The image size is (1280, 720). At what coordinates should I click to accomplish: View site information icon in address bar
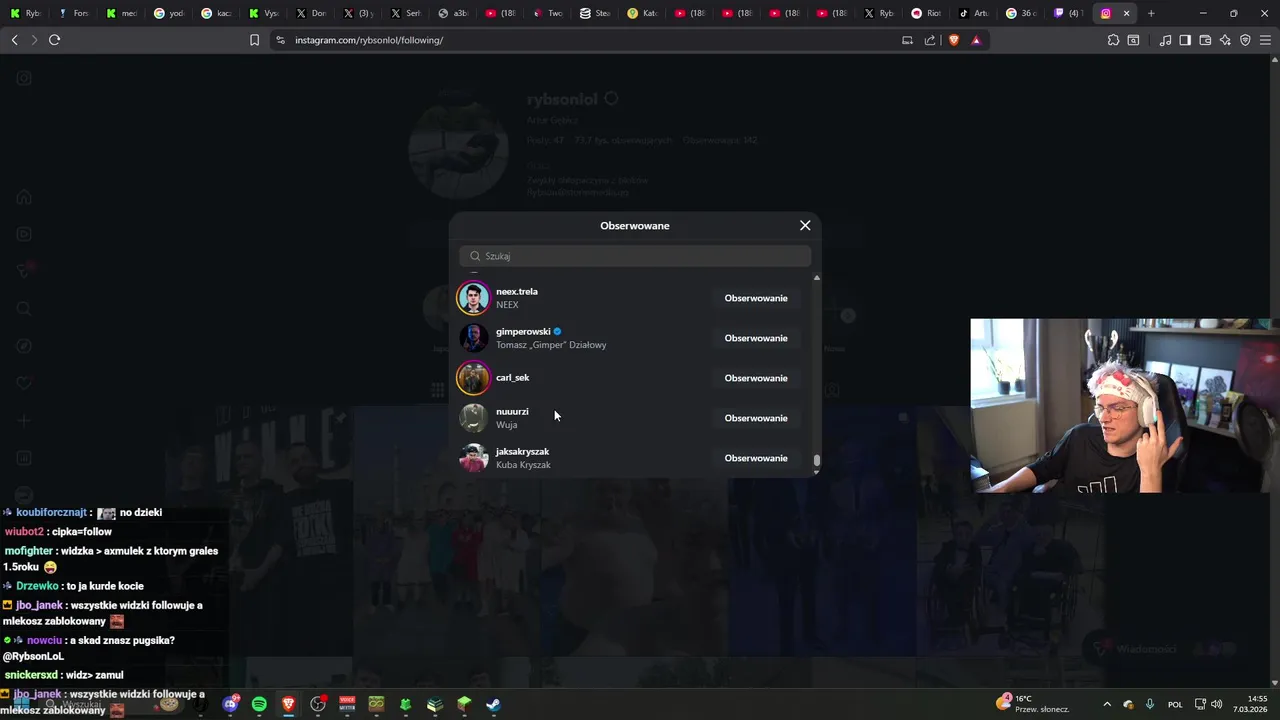[280, 40]
